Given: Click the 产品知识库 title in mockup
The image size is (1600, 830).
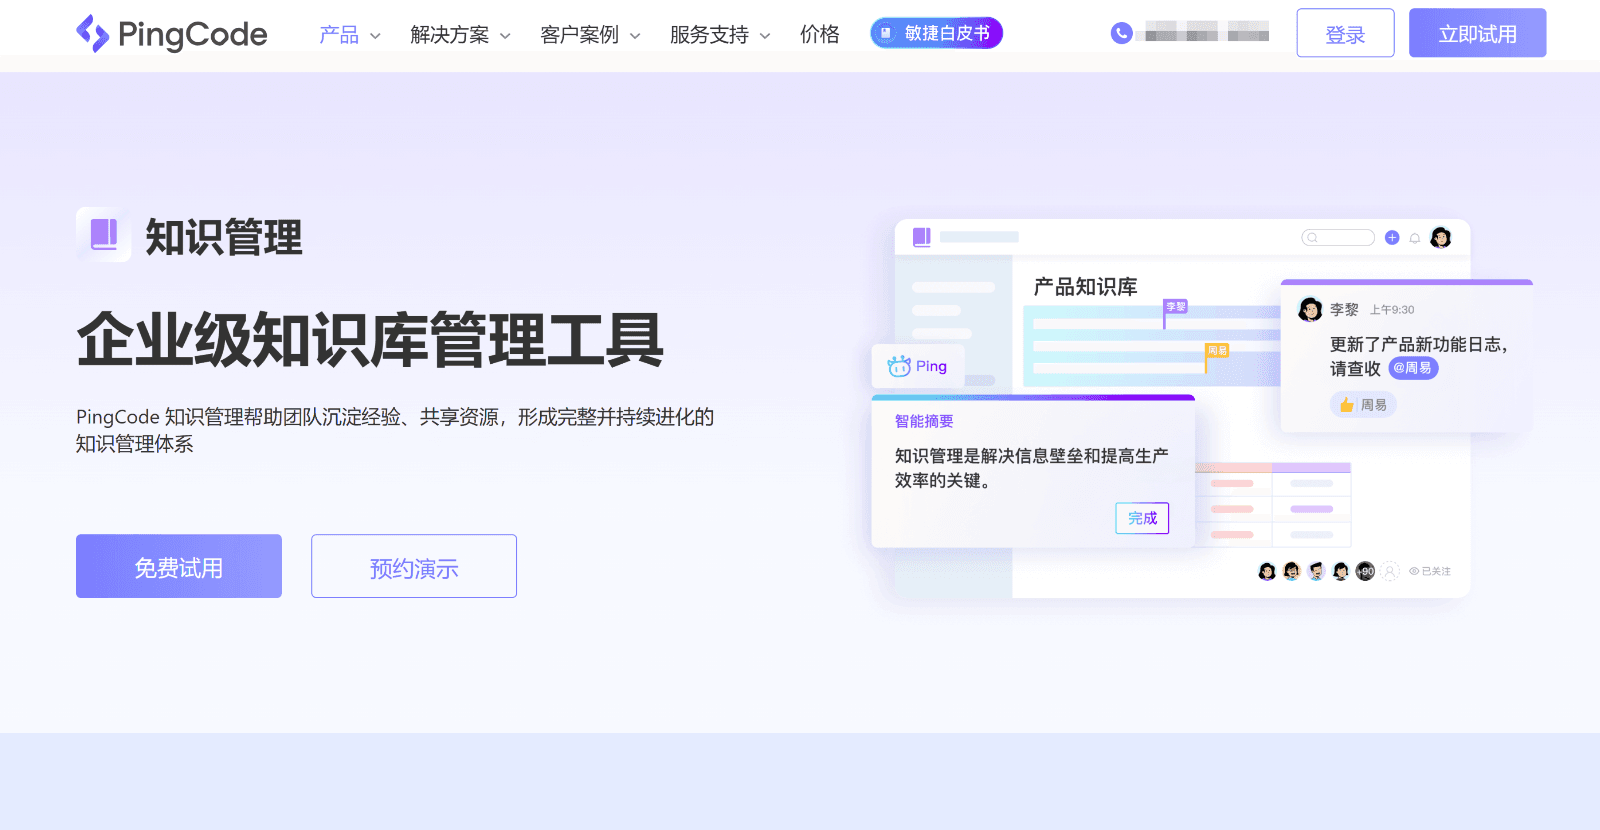Looking at the screenshot, I should pos(1085,287).
